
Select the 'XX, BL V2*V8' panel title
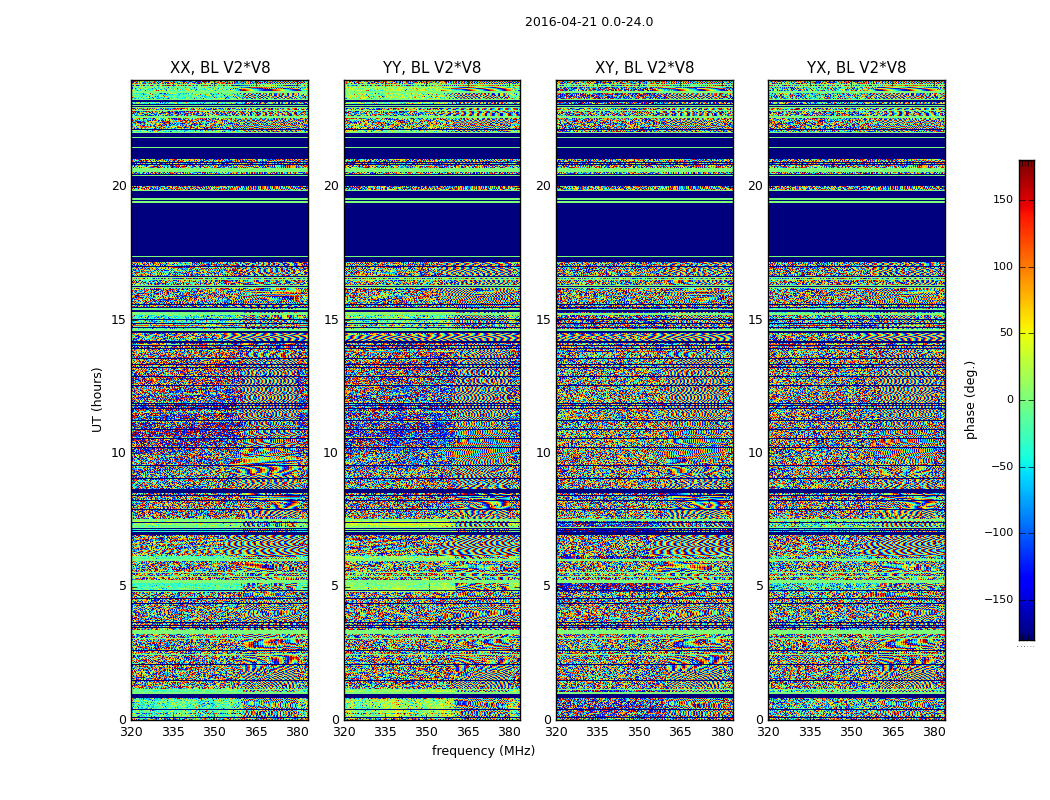point(220,68)
